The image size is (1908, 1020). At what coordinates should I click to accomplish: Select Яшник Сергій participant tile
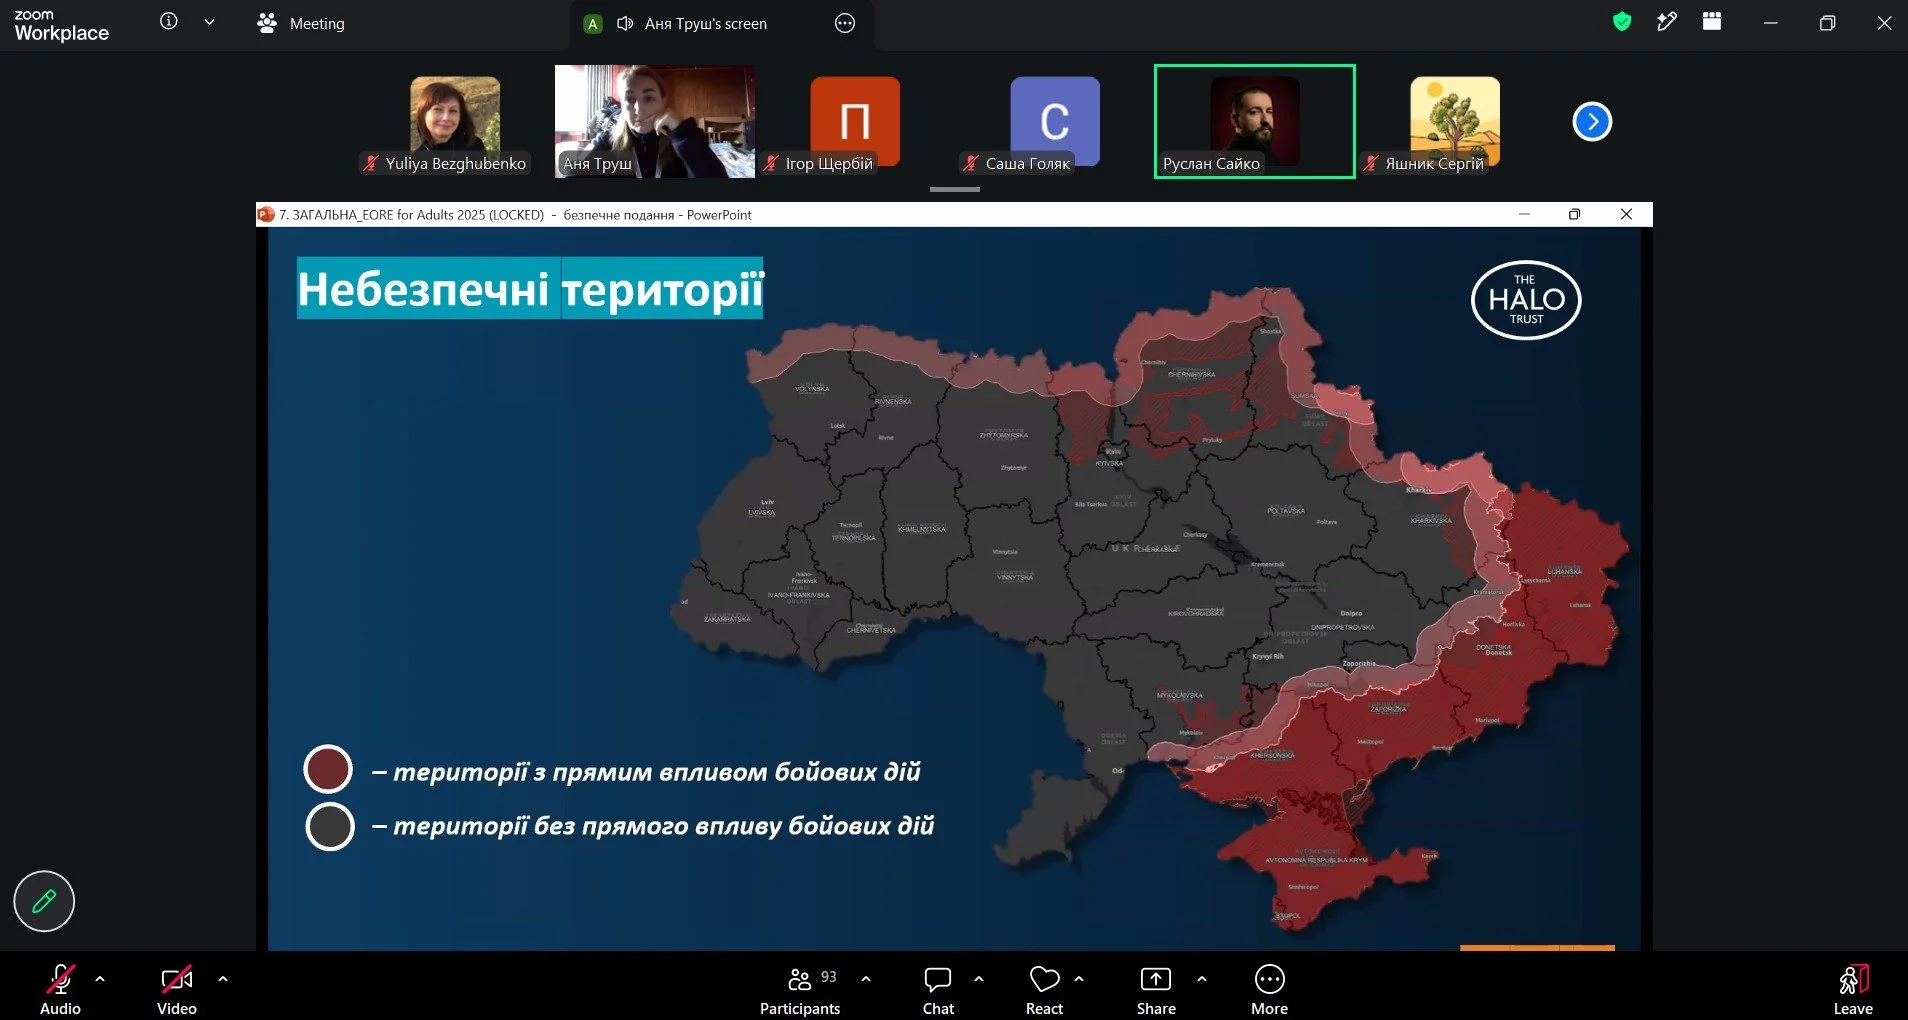click(1455, 122)
